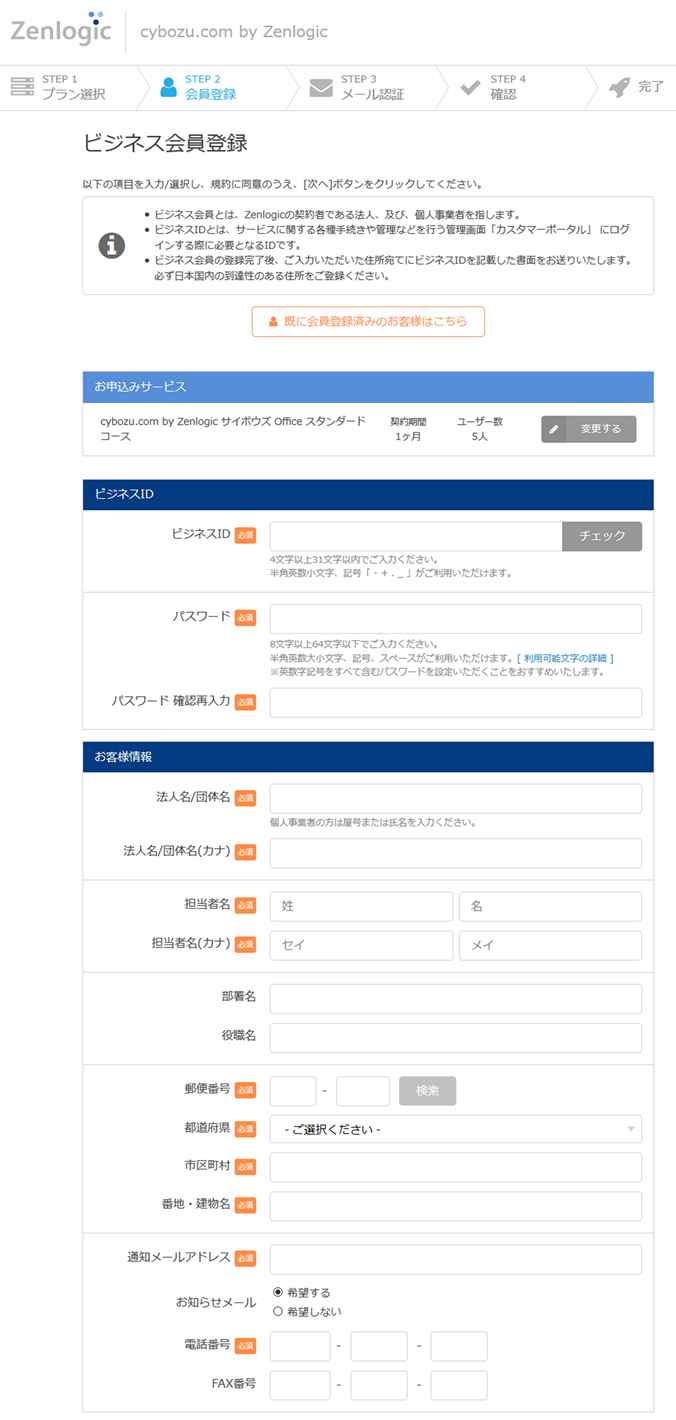Focus パスワード 確認再入力 field

tap(456, 702)
